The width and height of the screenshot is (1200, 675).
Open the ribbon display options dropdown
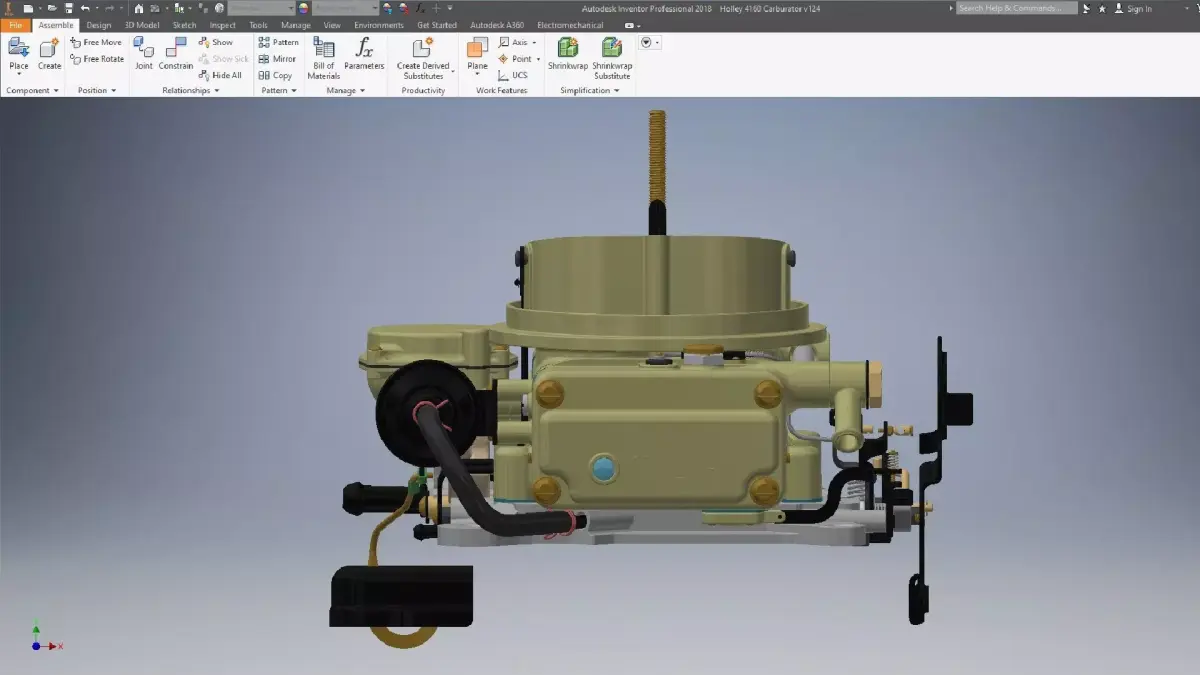[633, 25]
